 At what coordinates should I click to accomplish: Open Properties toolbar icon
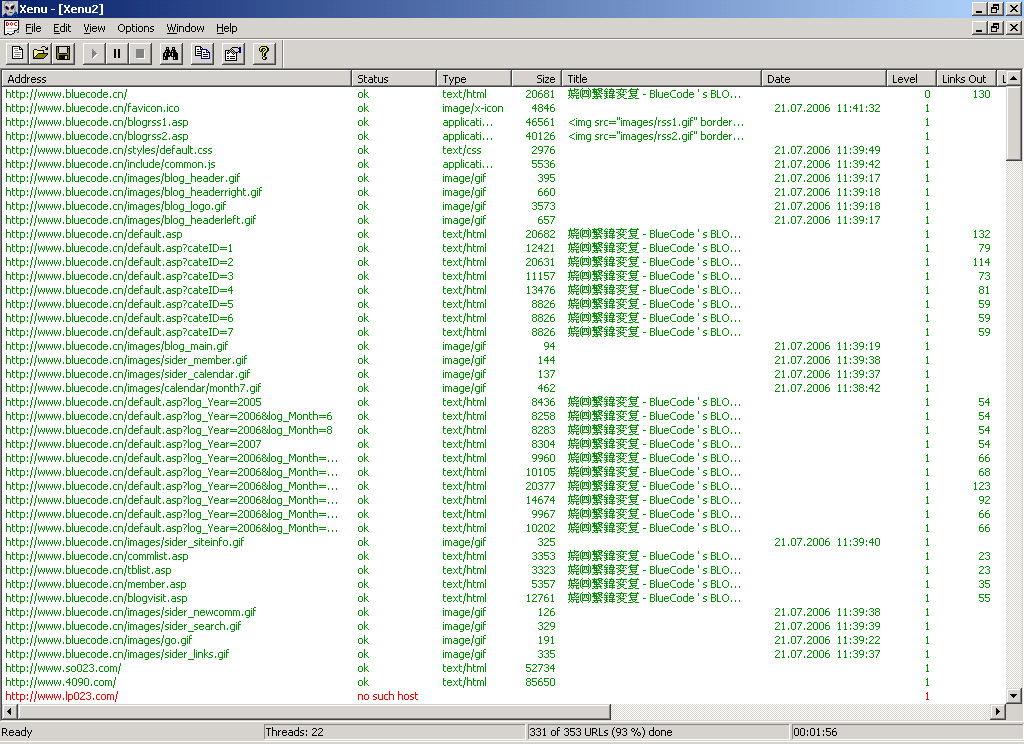click(233, 54)
